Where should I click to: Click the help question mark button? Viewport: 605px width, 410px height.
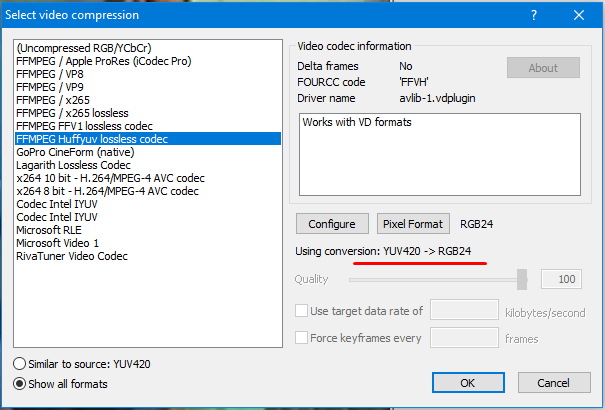click(534, 15)
